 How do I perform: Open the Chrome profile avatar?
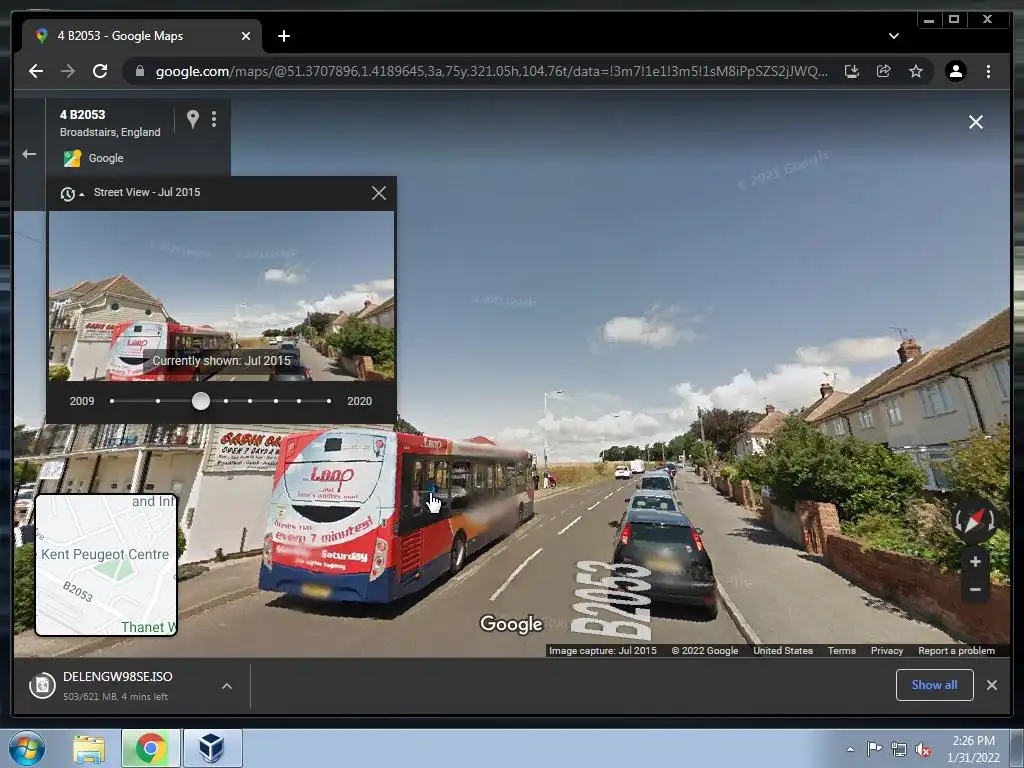955,71
